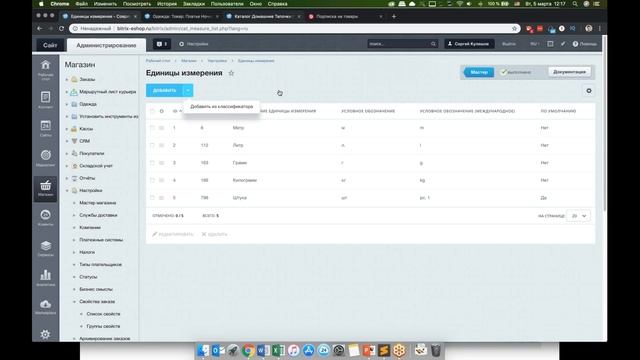Viewport: 640px width, 360px height.
Task: Open Службы доставки in settings tree
Action: (98, 215)
